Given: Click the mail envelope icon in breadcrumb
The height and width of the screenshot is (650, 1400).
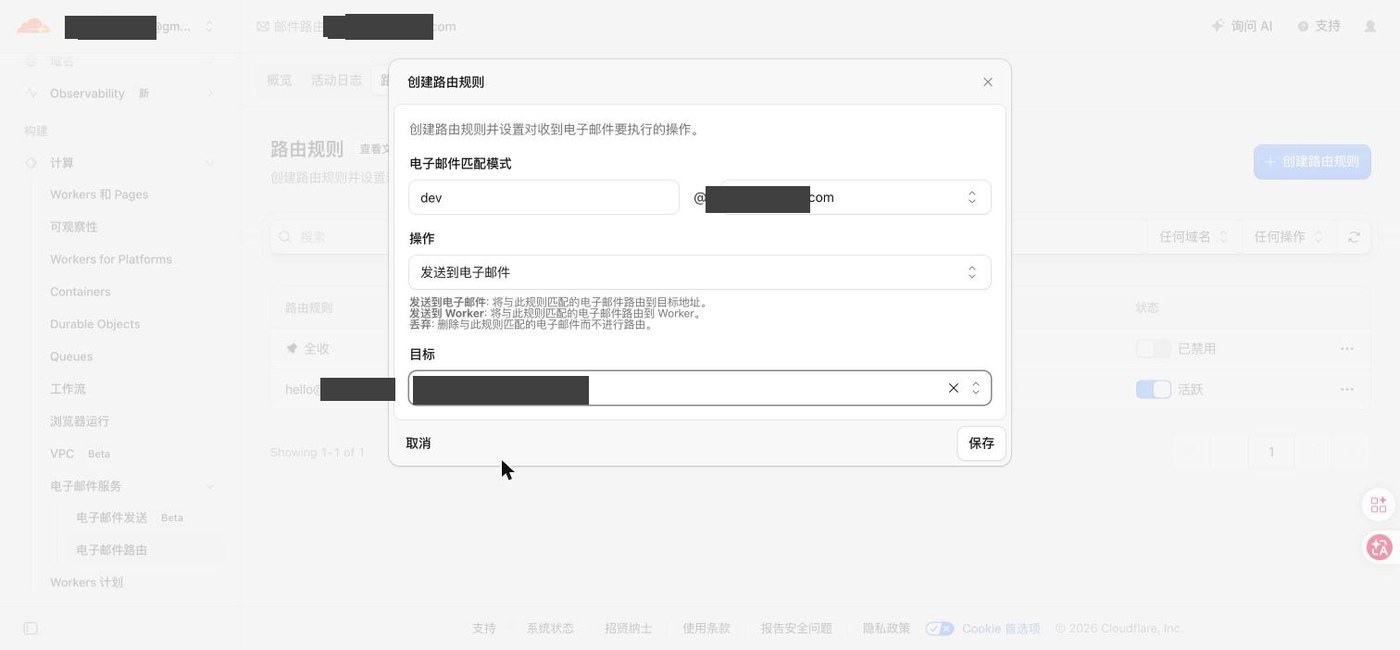Looking at the screenshot, I should pos(263,26).
